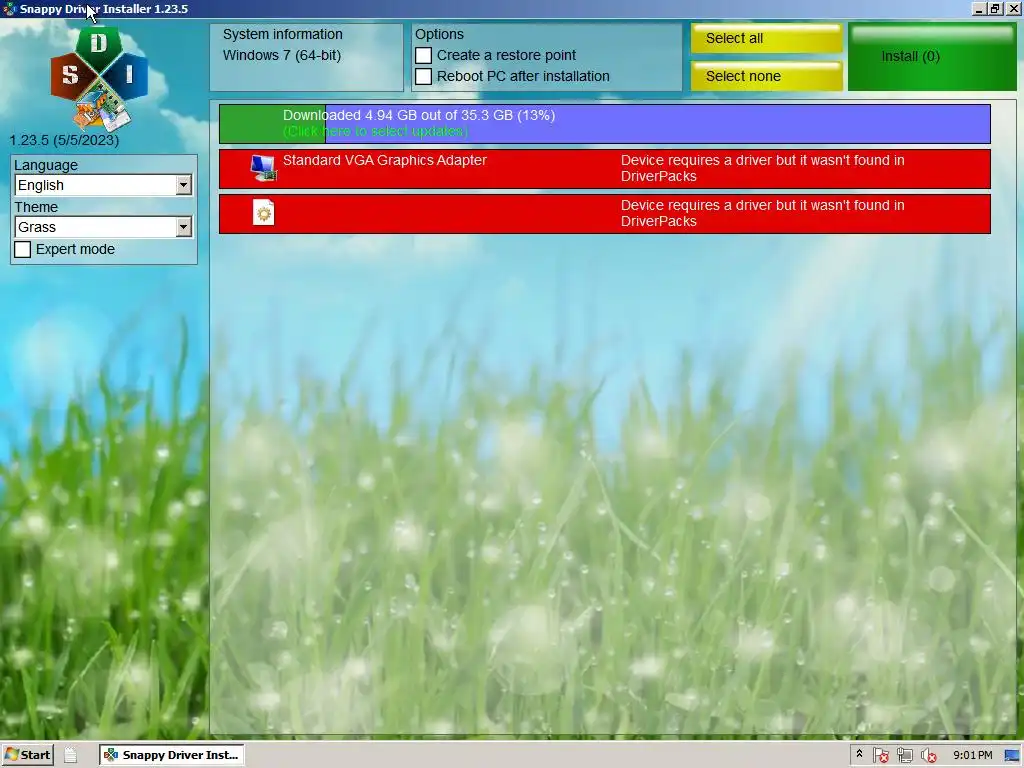The width and height of the screenshot is (1024, 768).
Task: Click the Show Desktop icon by the clock
Action: (x=1012, y=755)
